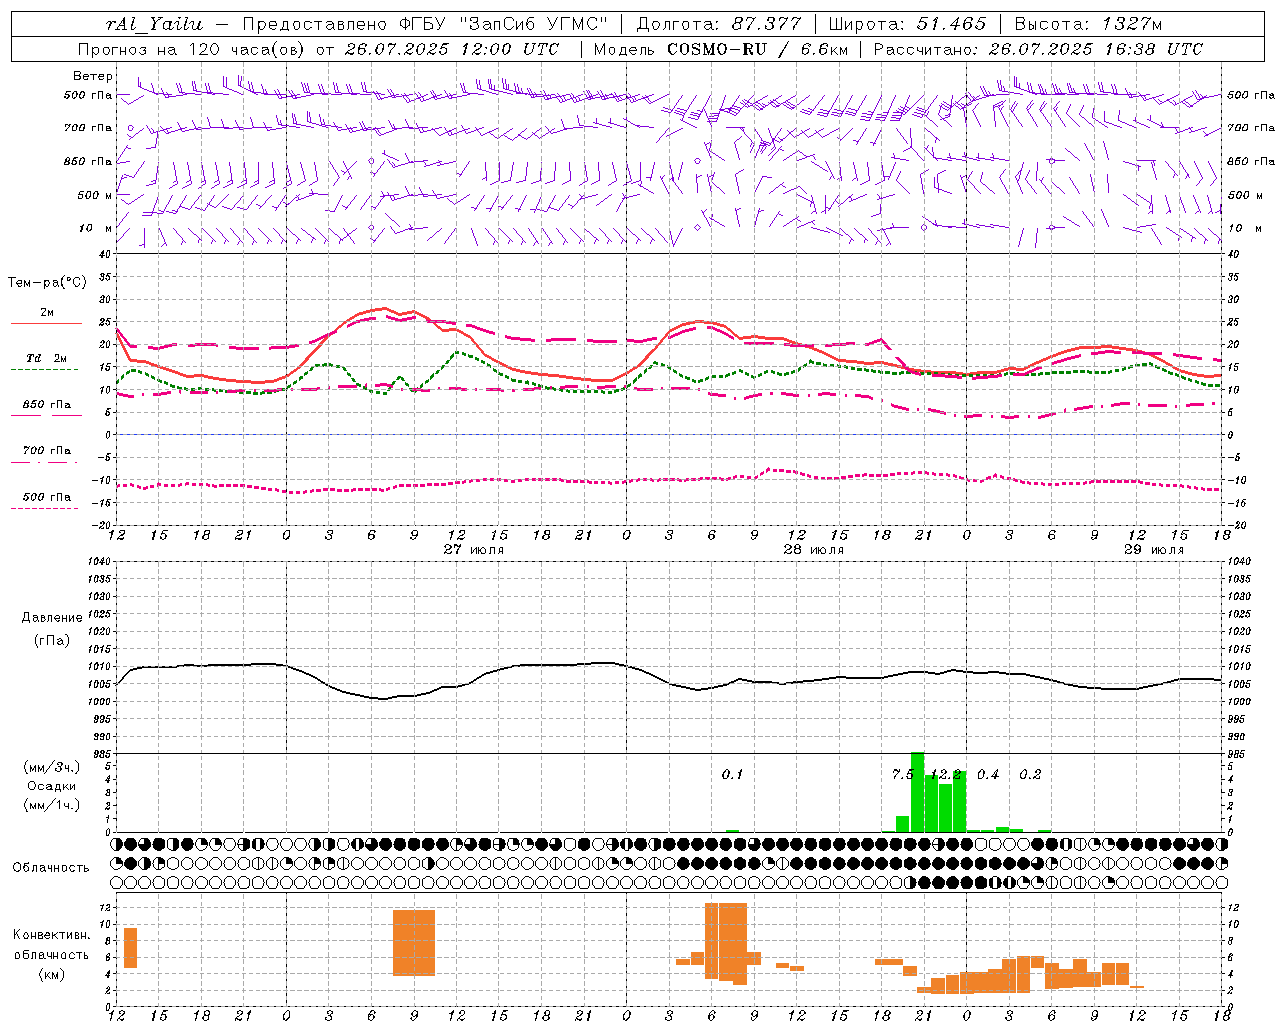Click the 28 июля date label

(814, 550)
